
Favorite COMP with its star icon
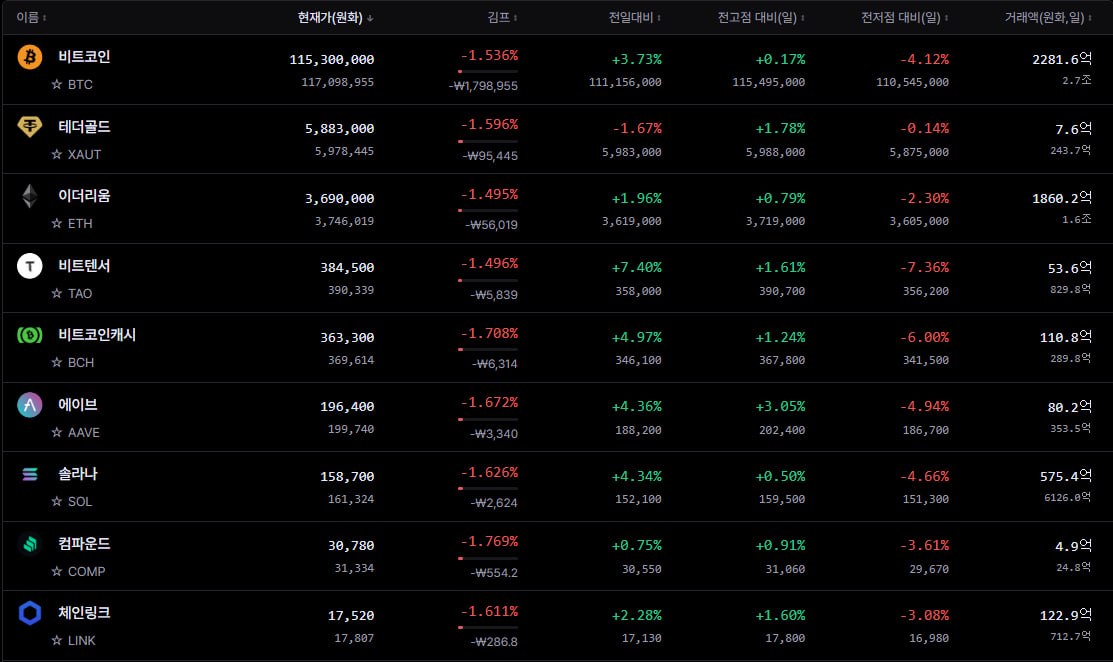[x=57, y=571]
